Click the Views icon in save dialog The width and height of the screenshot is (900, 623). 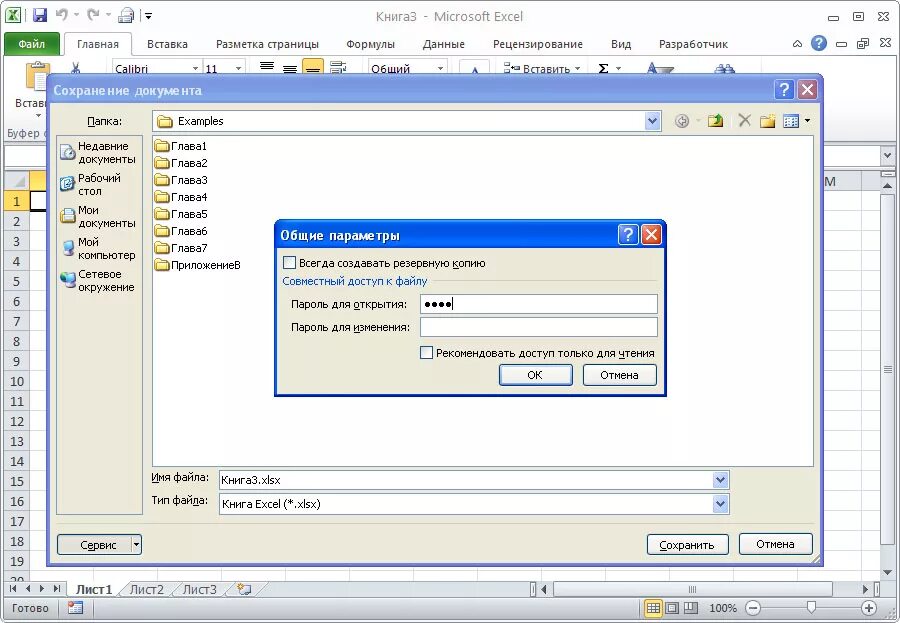click(791, 121)
